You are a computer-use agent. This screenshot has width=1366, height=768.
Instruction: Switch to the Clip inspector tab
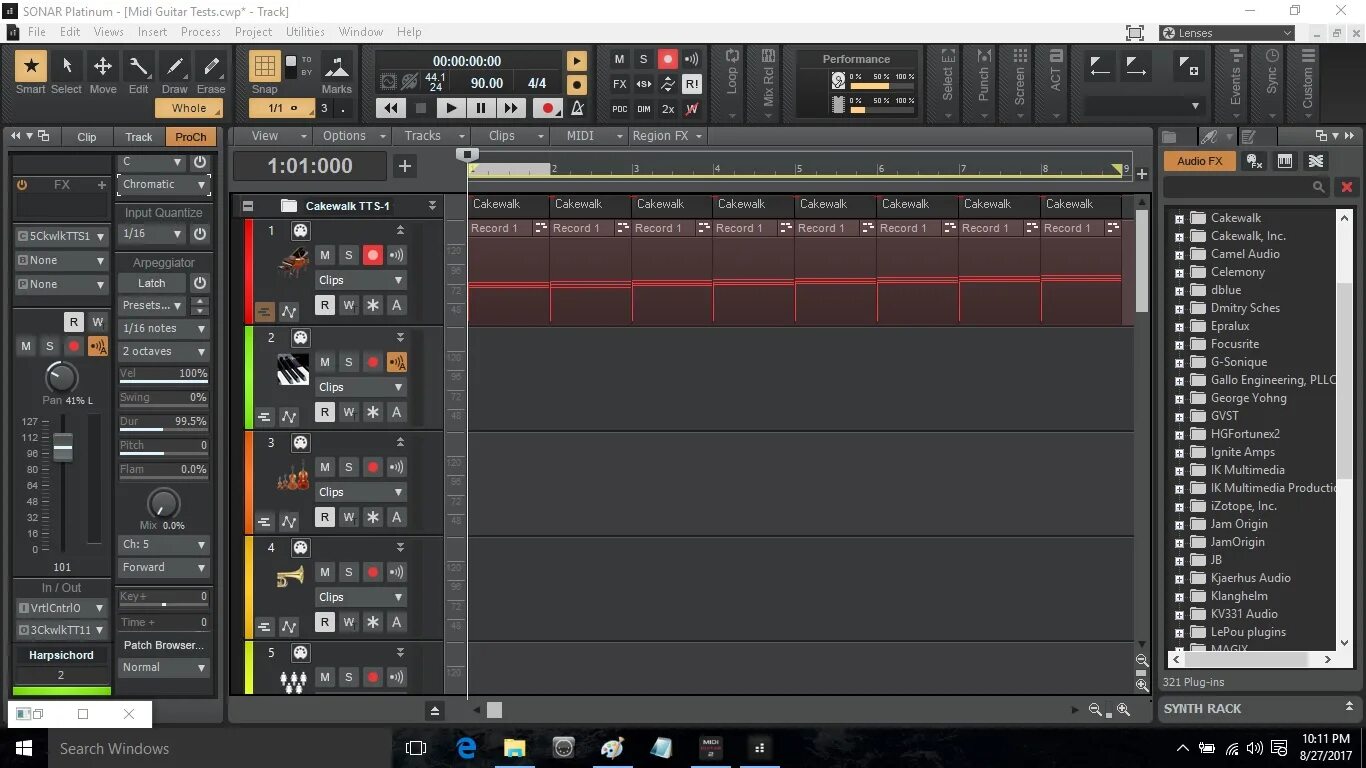click(87, 137)
